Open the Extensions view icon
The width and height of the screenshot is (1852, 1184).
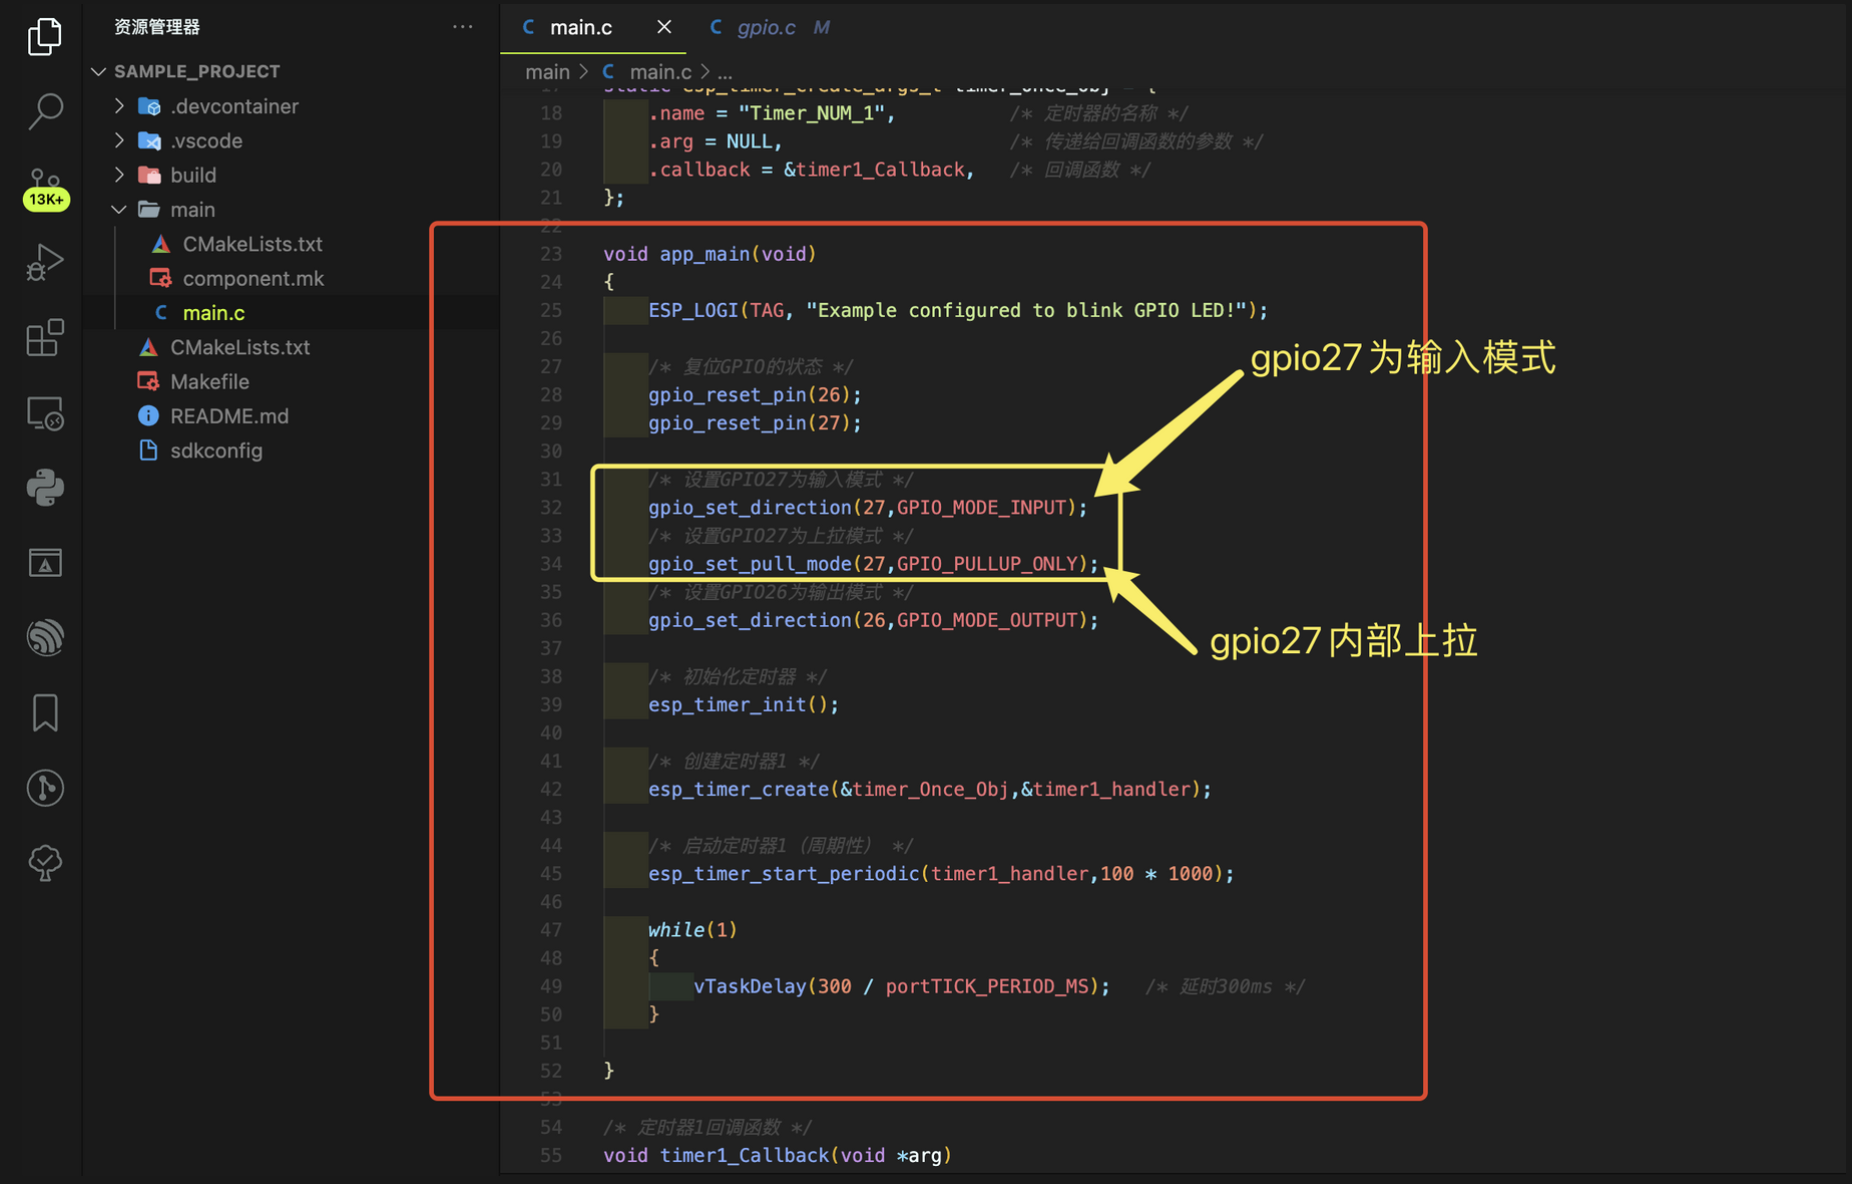45,337
